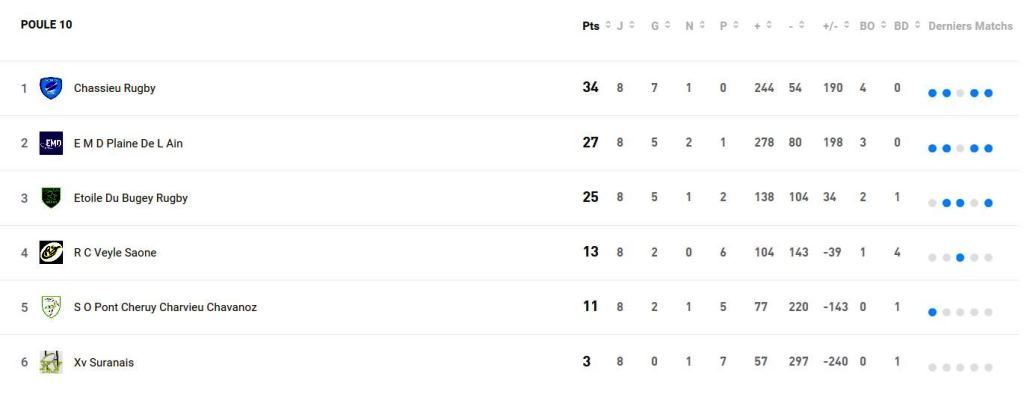This screenshot has width=1024, height=415.
Task: Click the blue match dot for R C Veyle Saone
Action: click(x=960, y=257)
